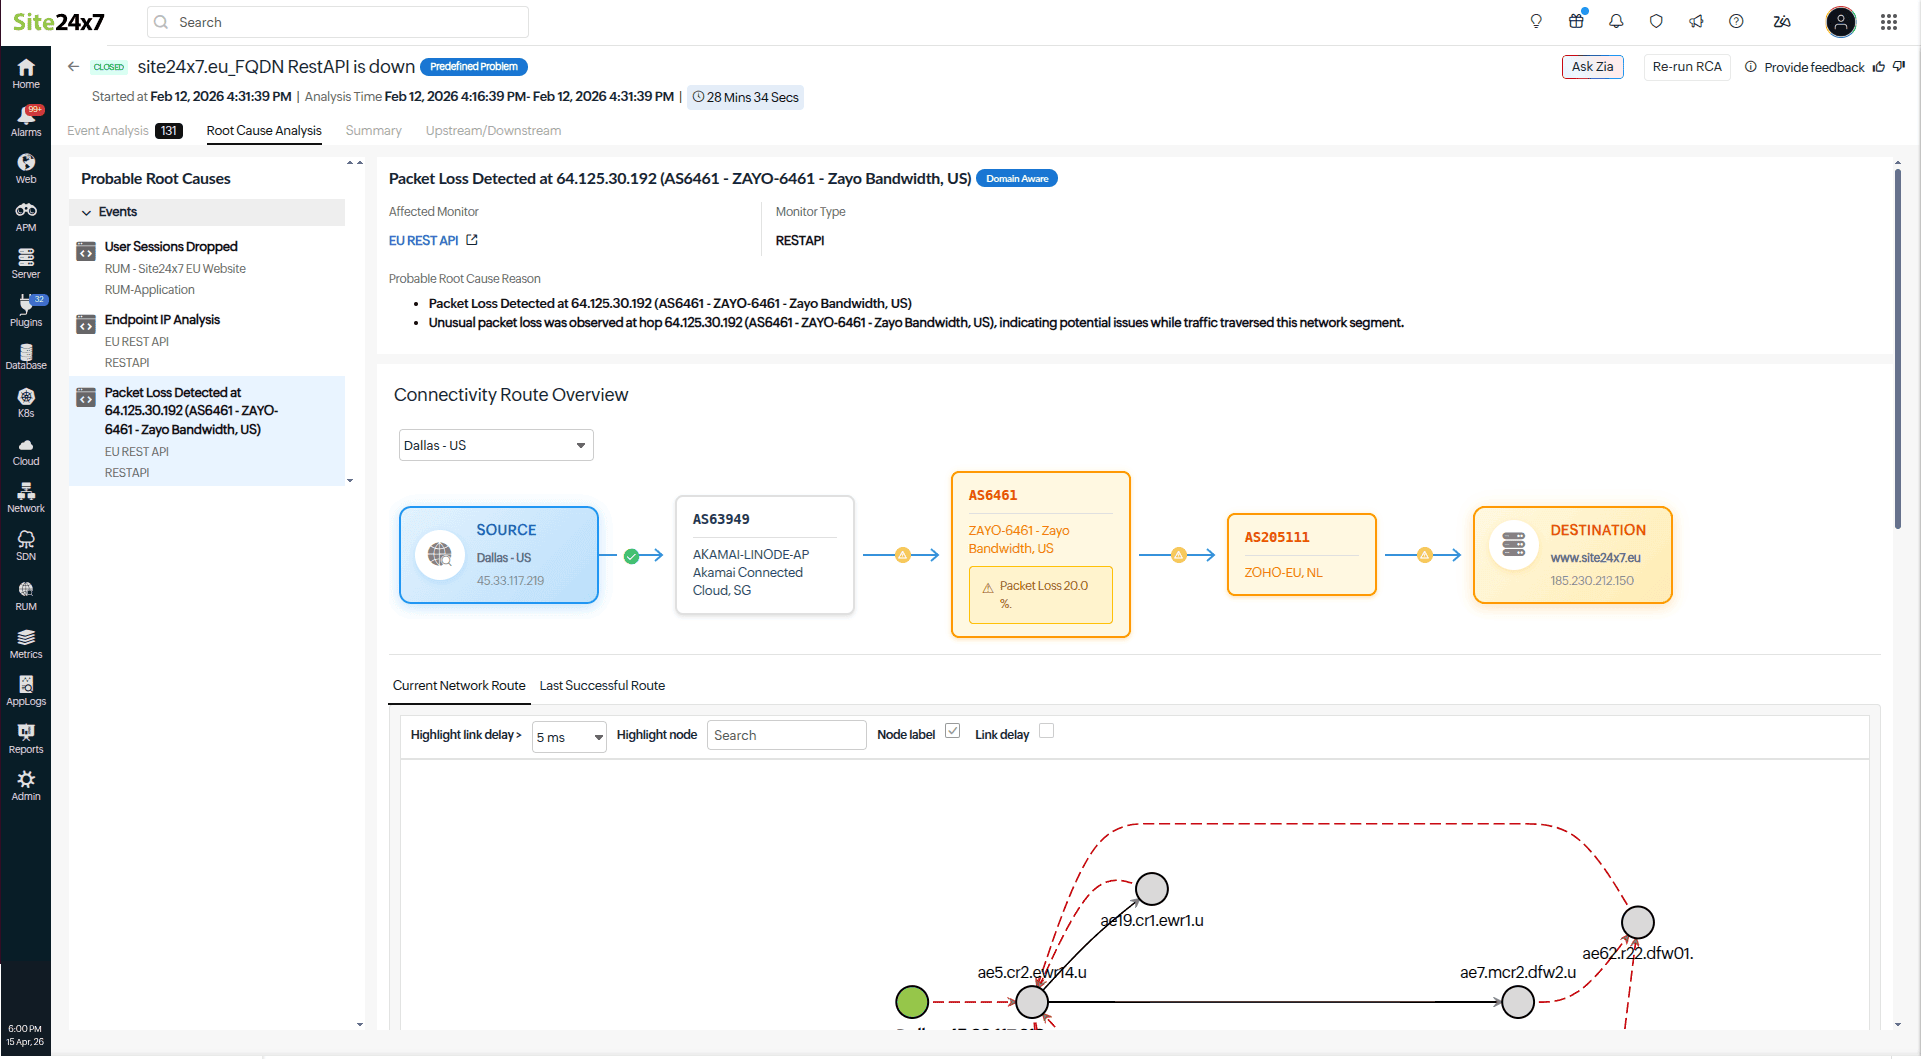Open Database section in sidebar
The width and height of the screenshot is (1921, 1059).
tap(26, 357)
